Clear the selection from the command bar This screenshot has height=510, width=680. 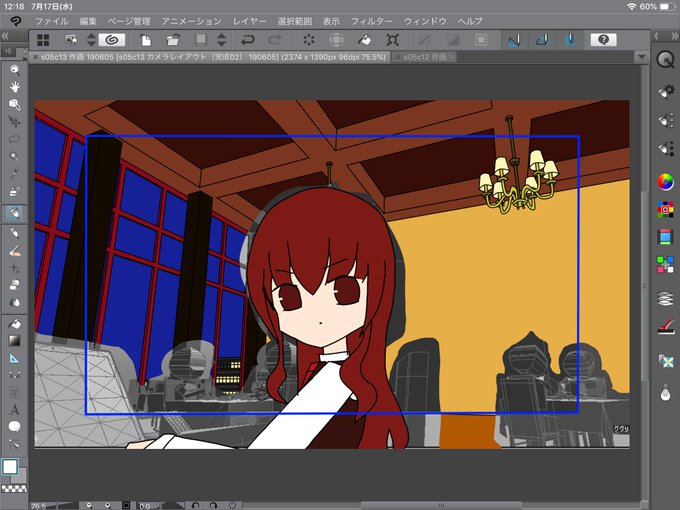[x=309, y=40]
